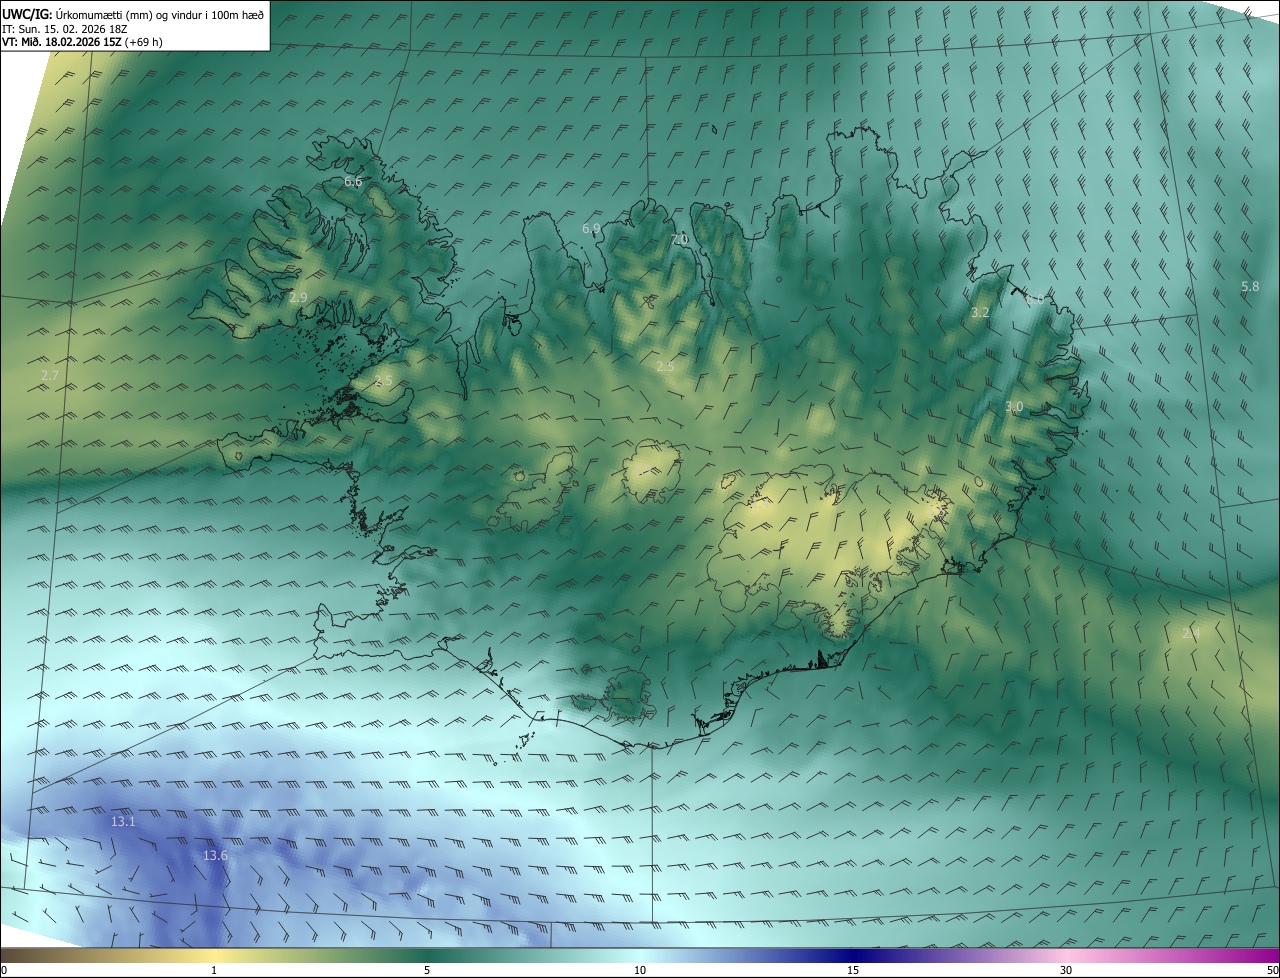Click the 2.4 value label
Viewport: 1280px width, 978px height.
click(1191, 633)
